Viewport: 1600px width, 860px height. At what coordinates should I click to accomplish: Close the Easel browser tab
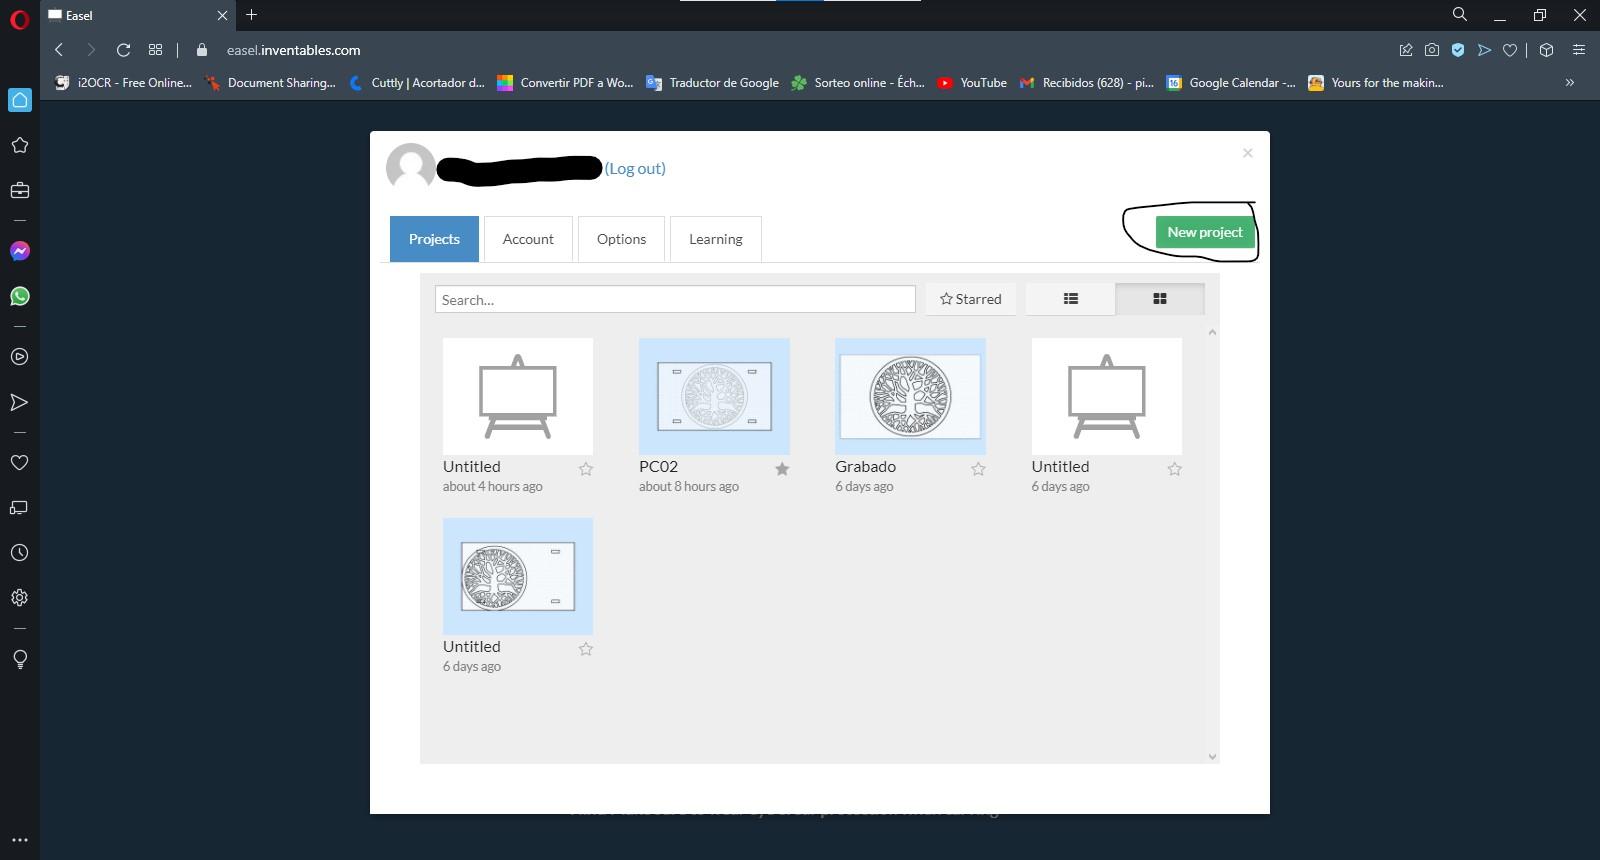[x=222, y=15]
